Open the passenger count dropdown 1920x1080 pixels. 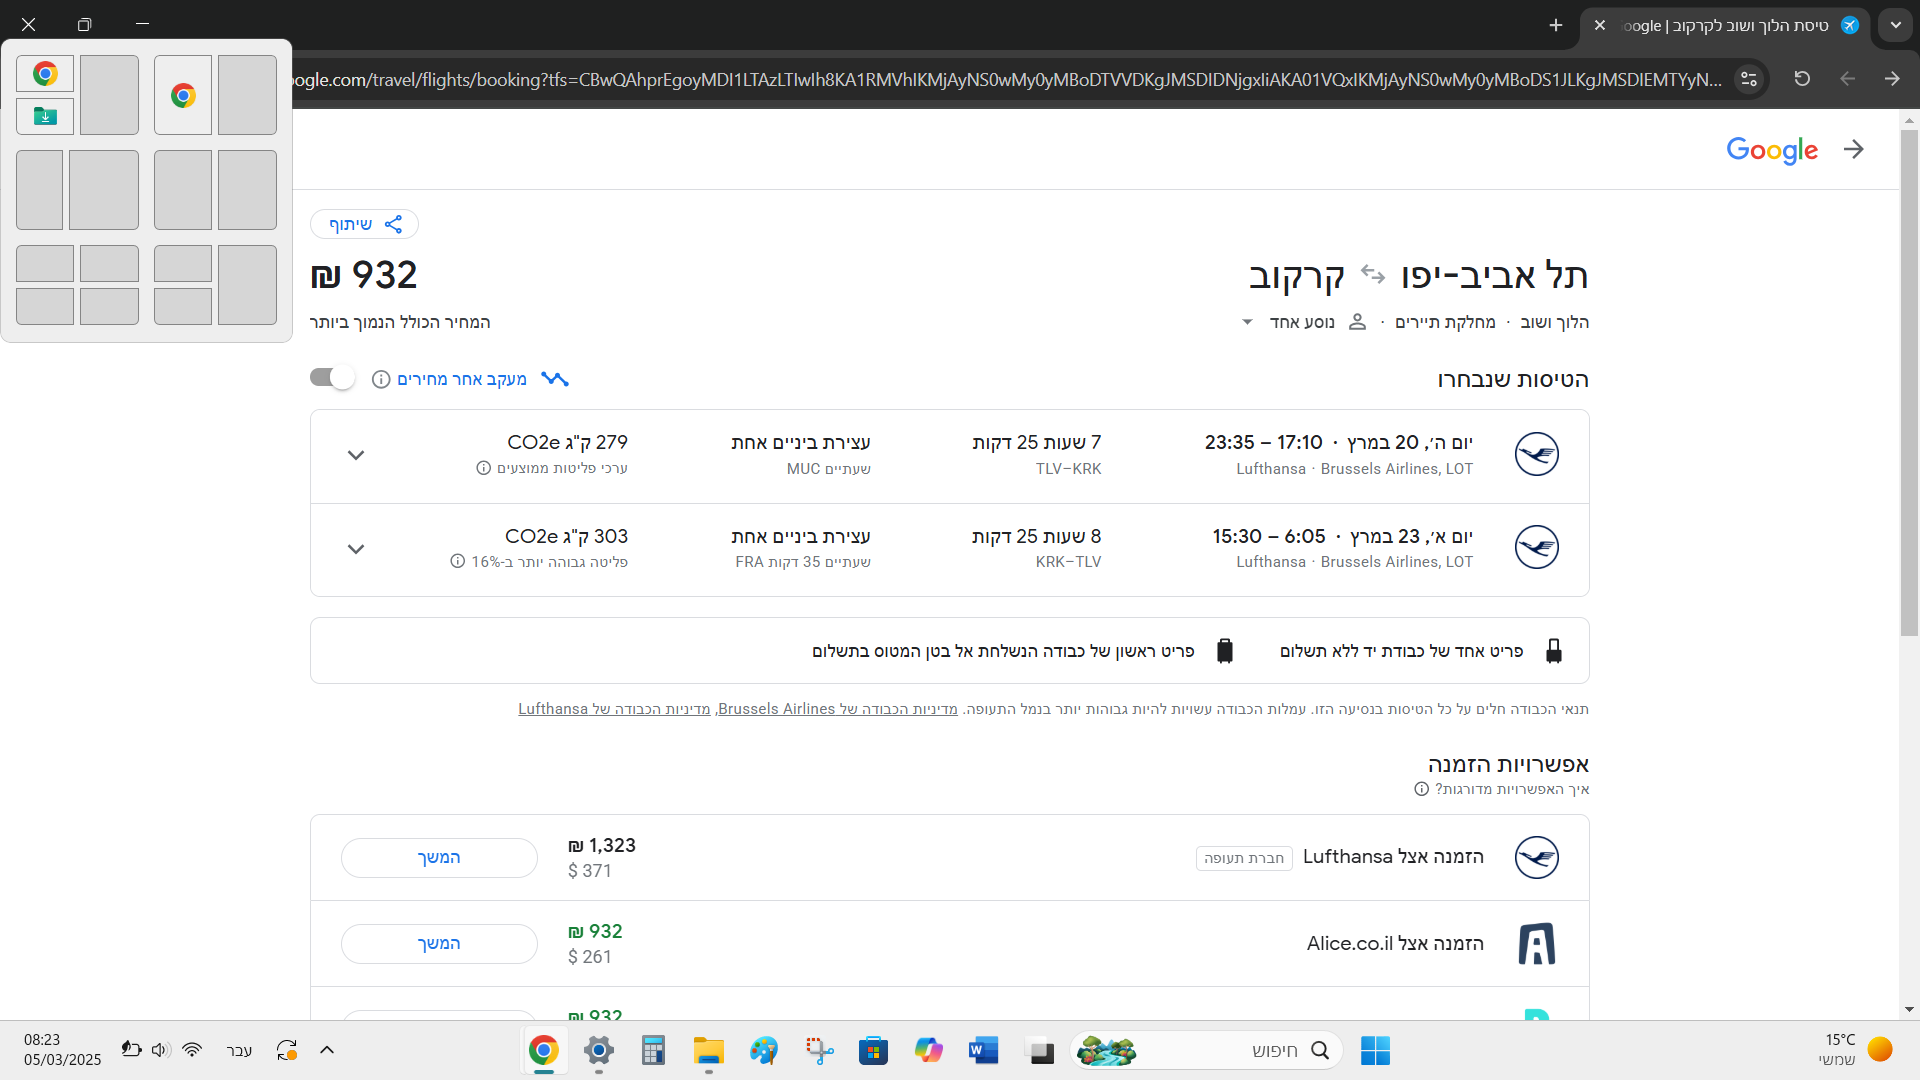point(1301,322)
